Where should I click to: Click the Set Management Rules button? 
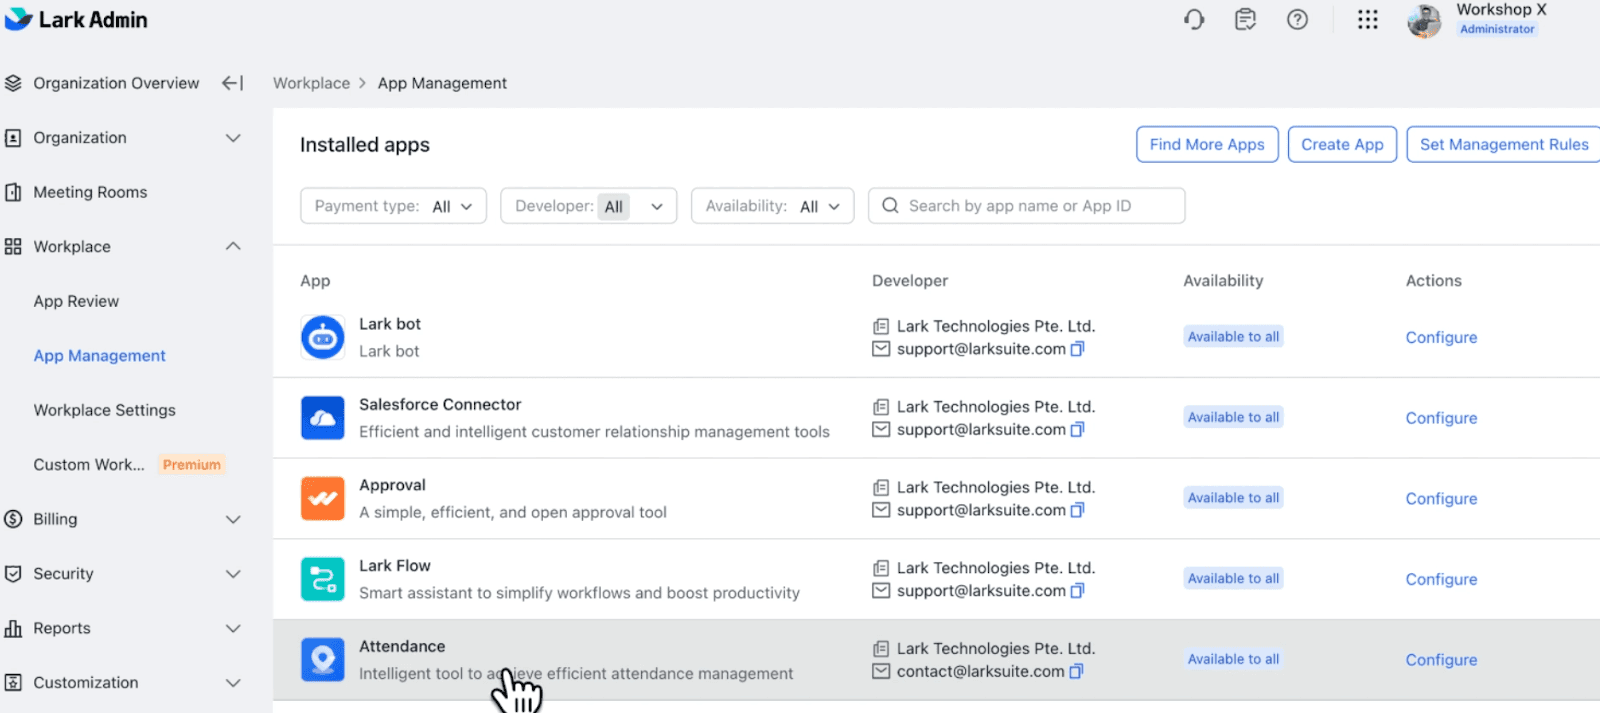pos(1503,144)
